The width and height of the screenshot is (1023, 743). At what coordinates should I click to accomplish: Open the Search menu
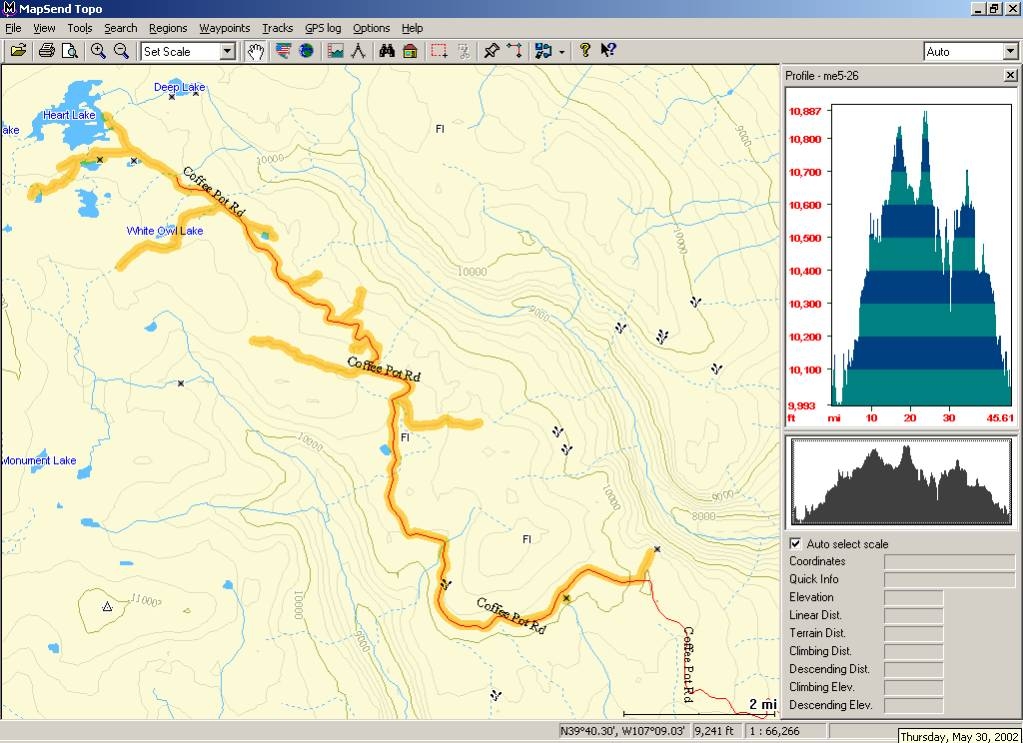(121, 28)
